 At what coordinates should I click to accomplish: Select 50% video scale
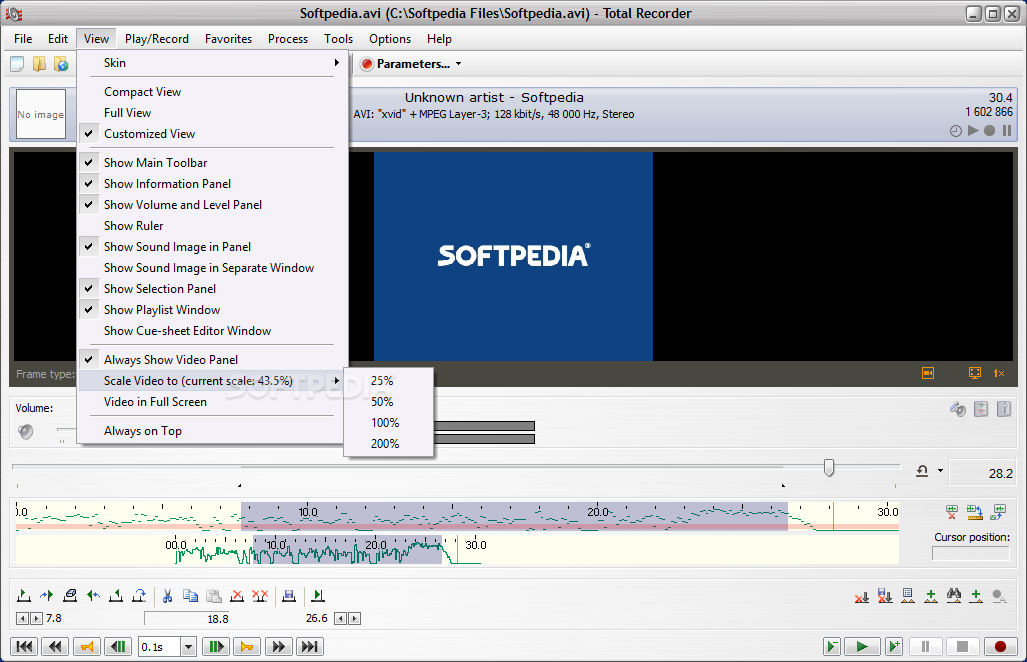coord(388,401)
